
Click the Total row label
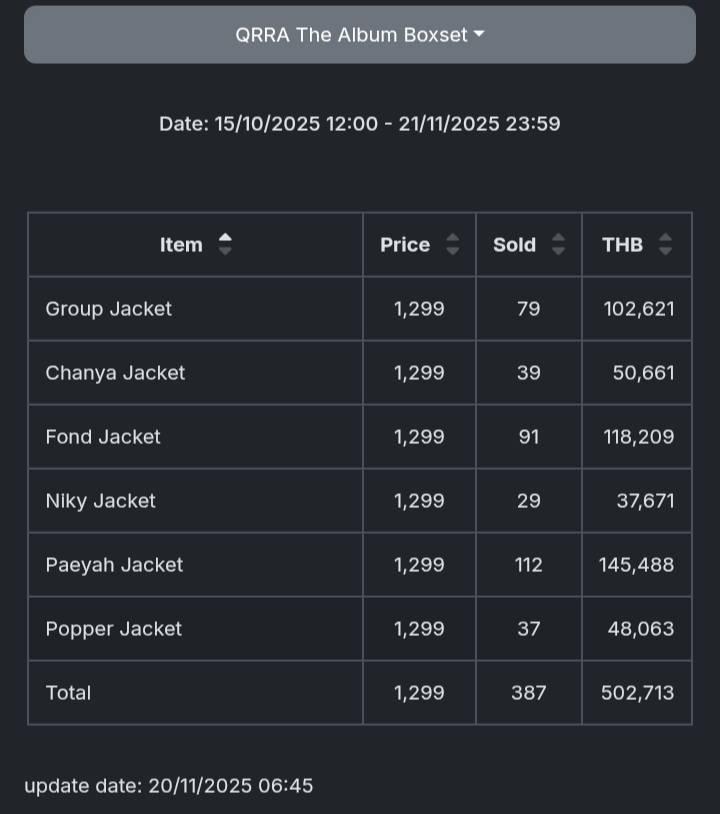click(68, 693)
